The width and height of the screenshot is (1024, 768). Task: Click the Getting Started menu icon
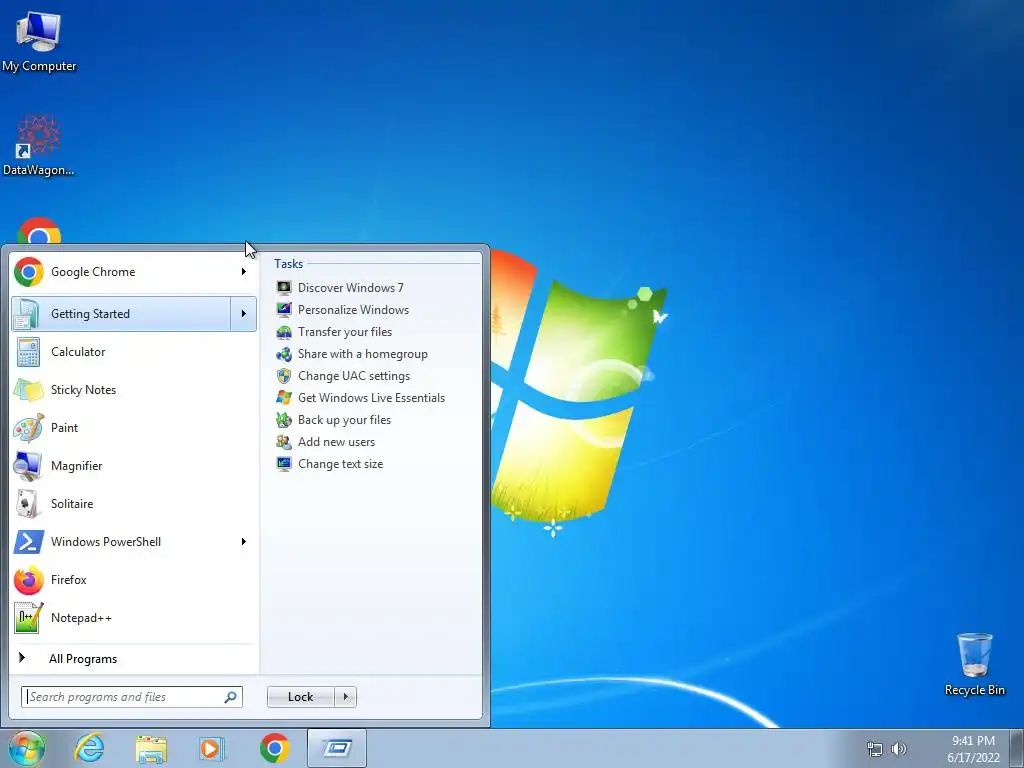(x=28, y=314)
